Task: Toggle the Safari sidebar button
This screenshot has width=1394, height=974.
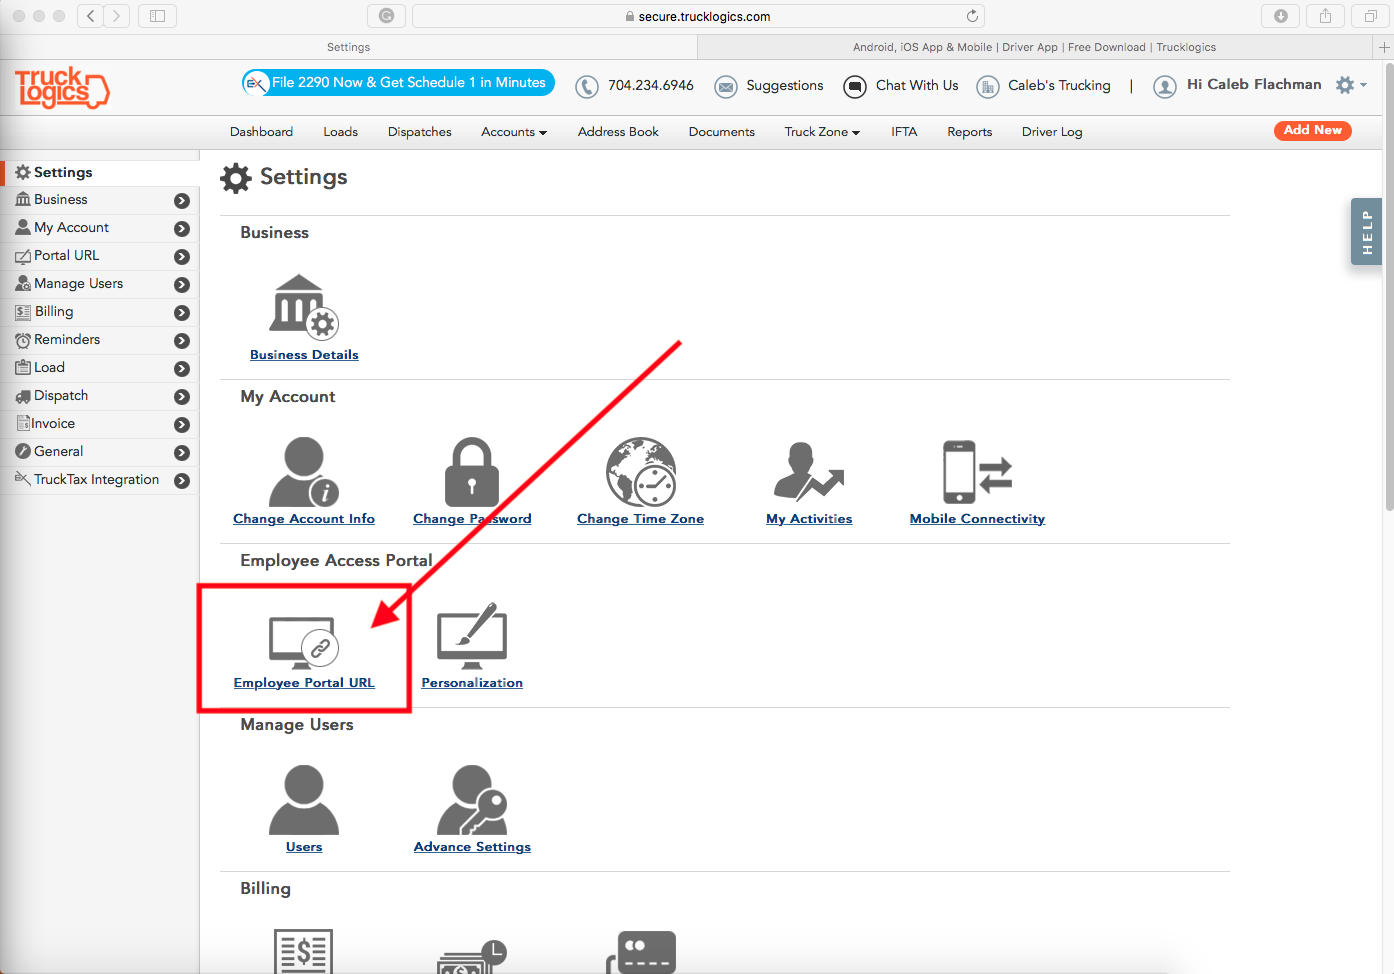Action: pos(157,16)
